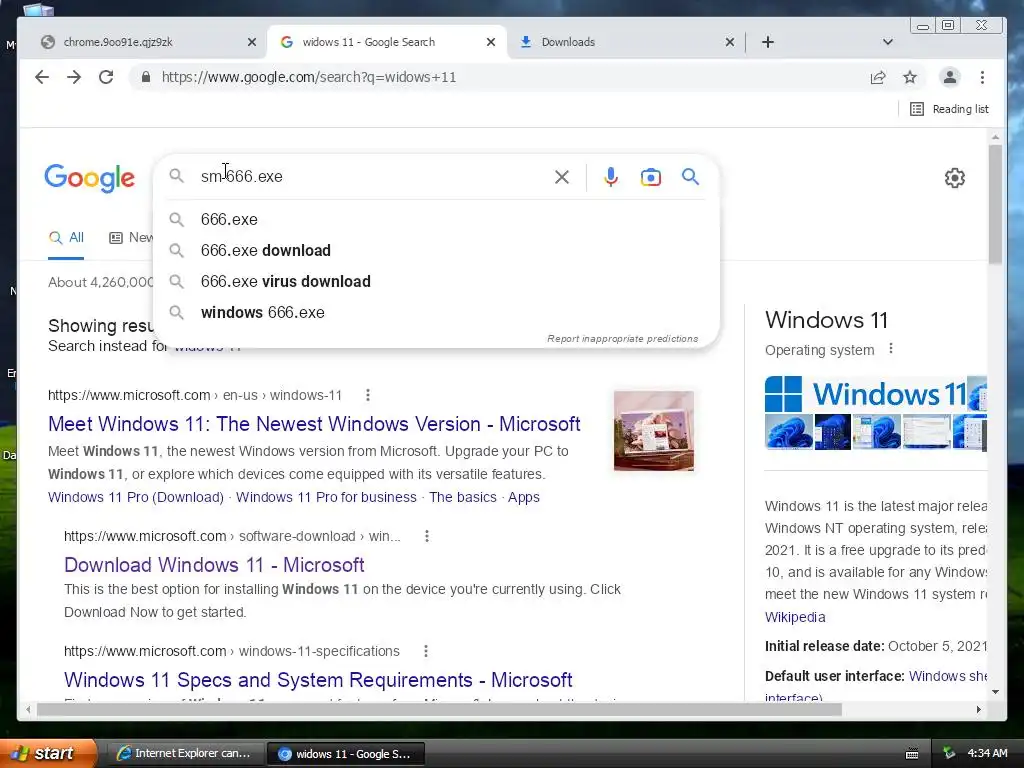Expand the tab search chevron

point(888,42)
